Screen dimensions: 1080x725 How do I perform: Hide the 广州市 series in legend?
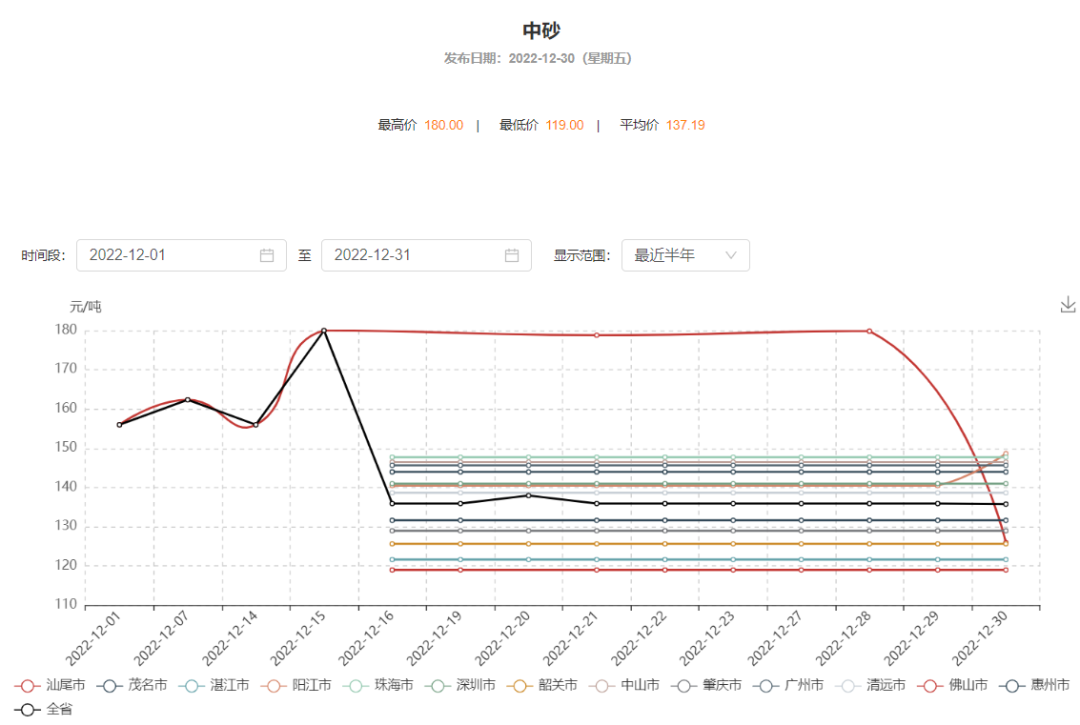[x=788, y=685]
